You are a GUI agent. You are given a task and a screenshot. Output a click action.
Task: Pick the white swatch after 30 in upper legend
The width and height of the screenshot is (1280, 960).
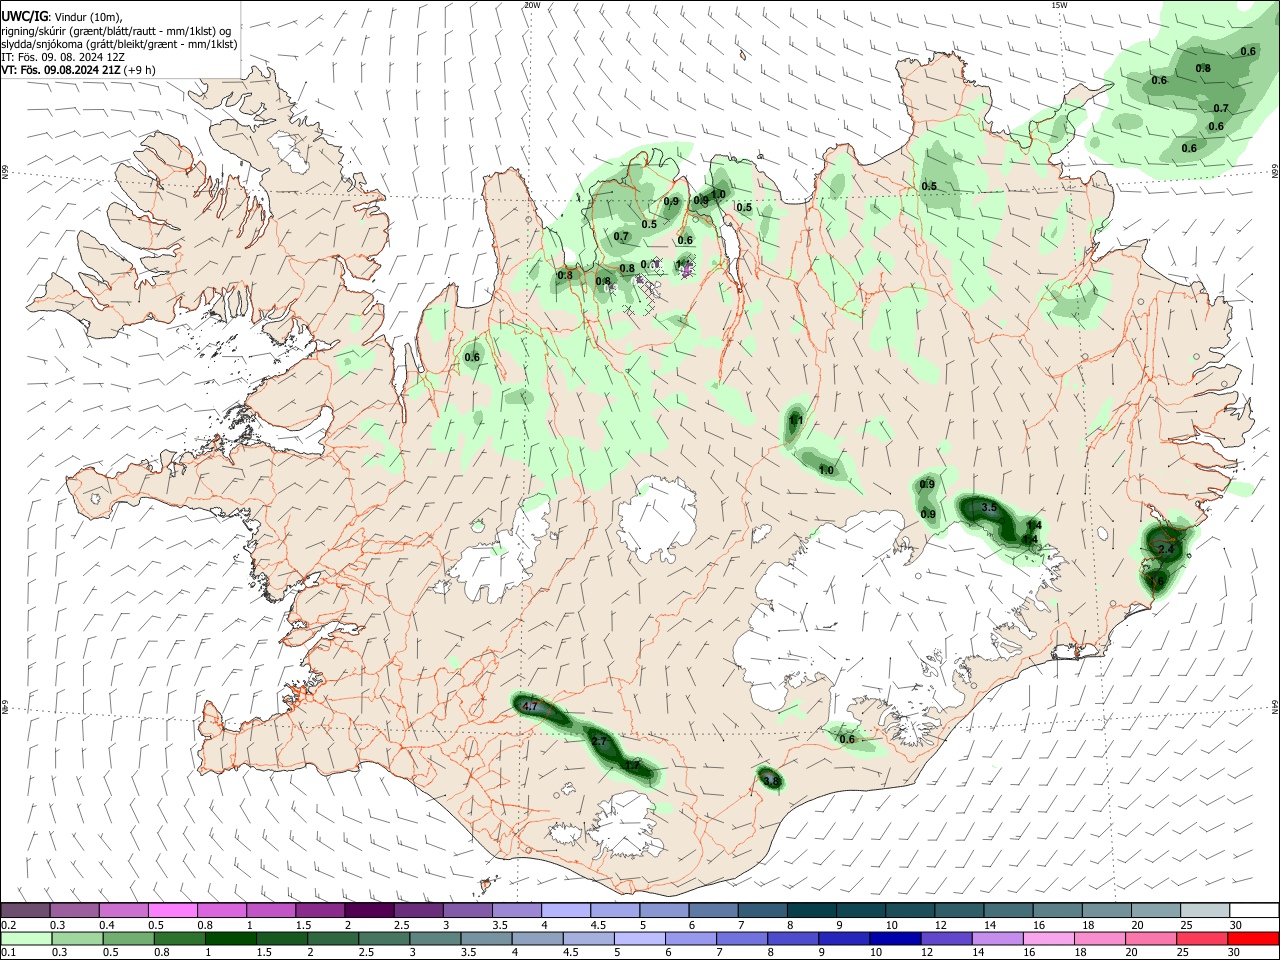(x=1254, y=910)
